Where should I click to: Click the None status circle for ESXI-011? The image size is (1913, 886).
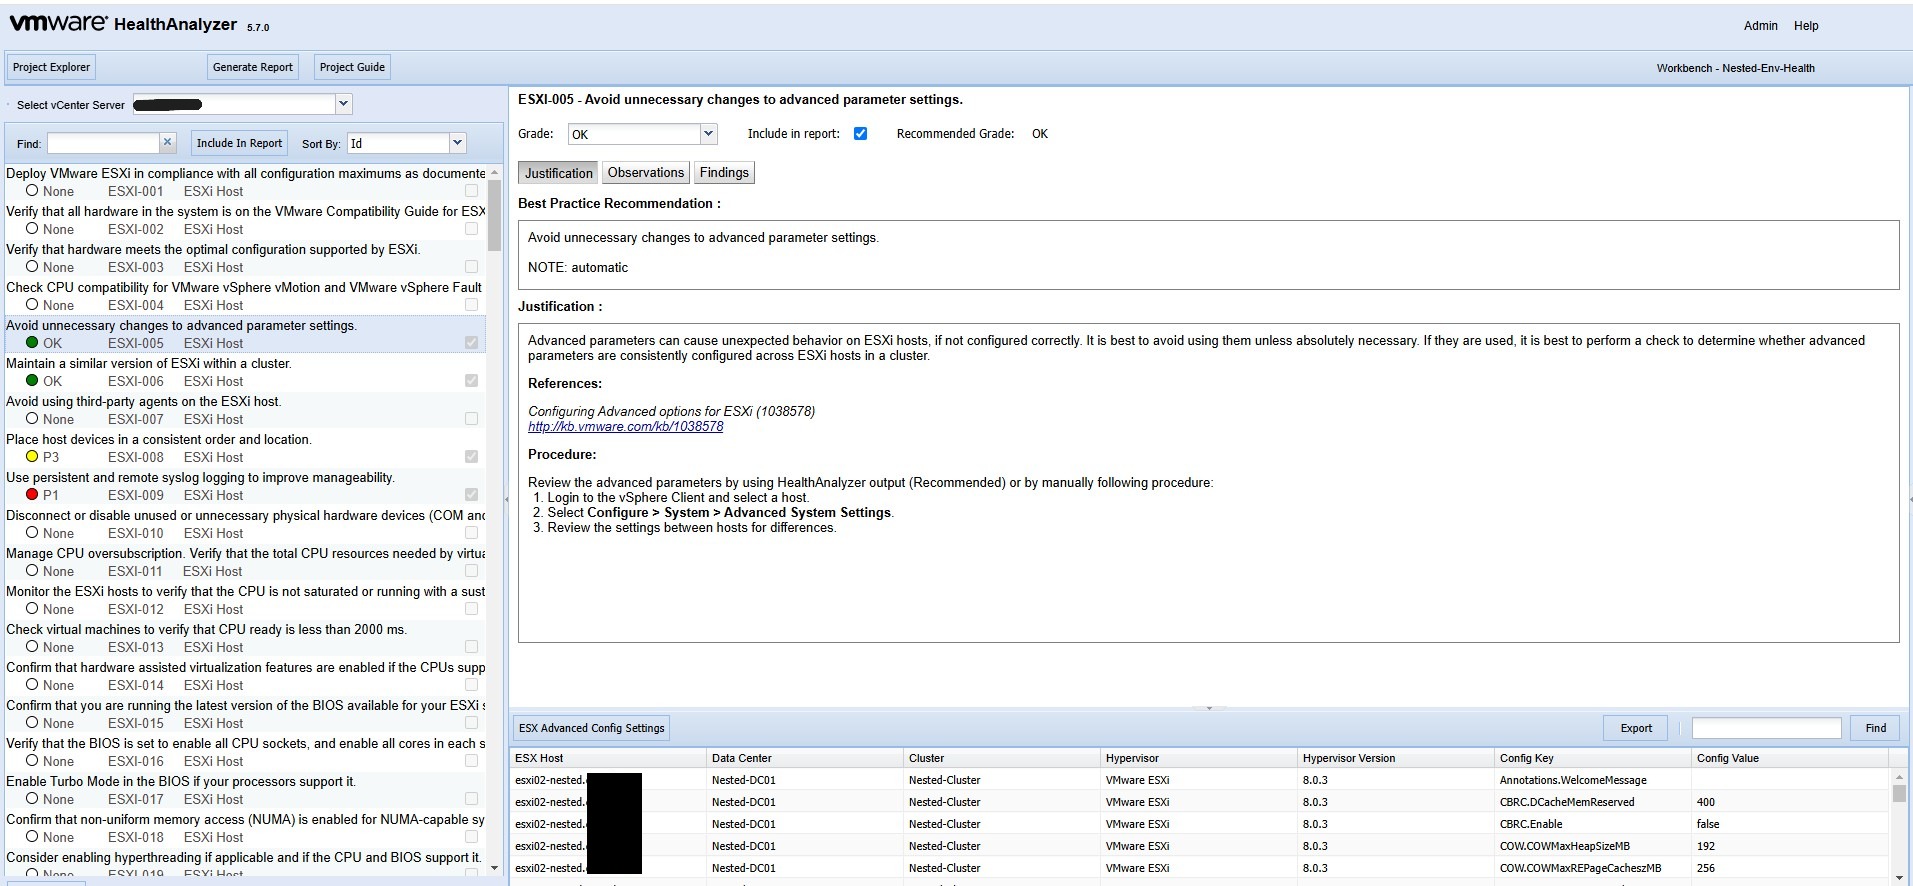point(32,571)
